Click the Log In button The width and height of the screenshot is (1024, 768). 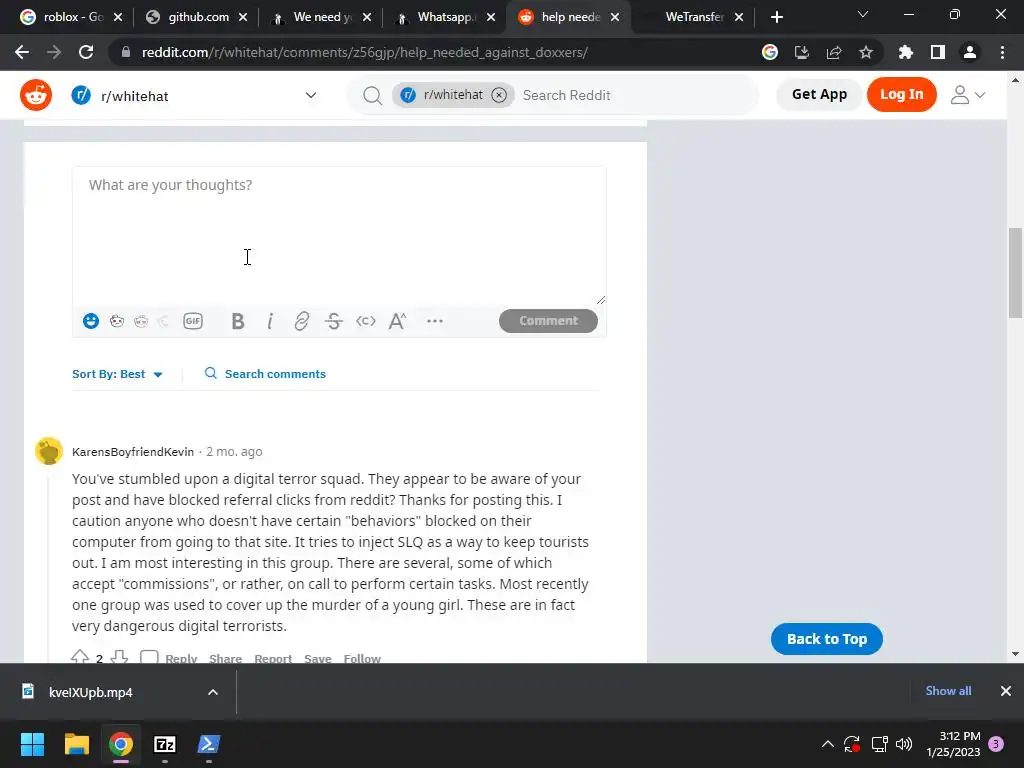(x=901, y=95)
